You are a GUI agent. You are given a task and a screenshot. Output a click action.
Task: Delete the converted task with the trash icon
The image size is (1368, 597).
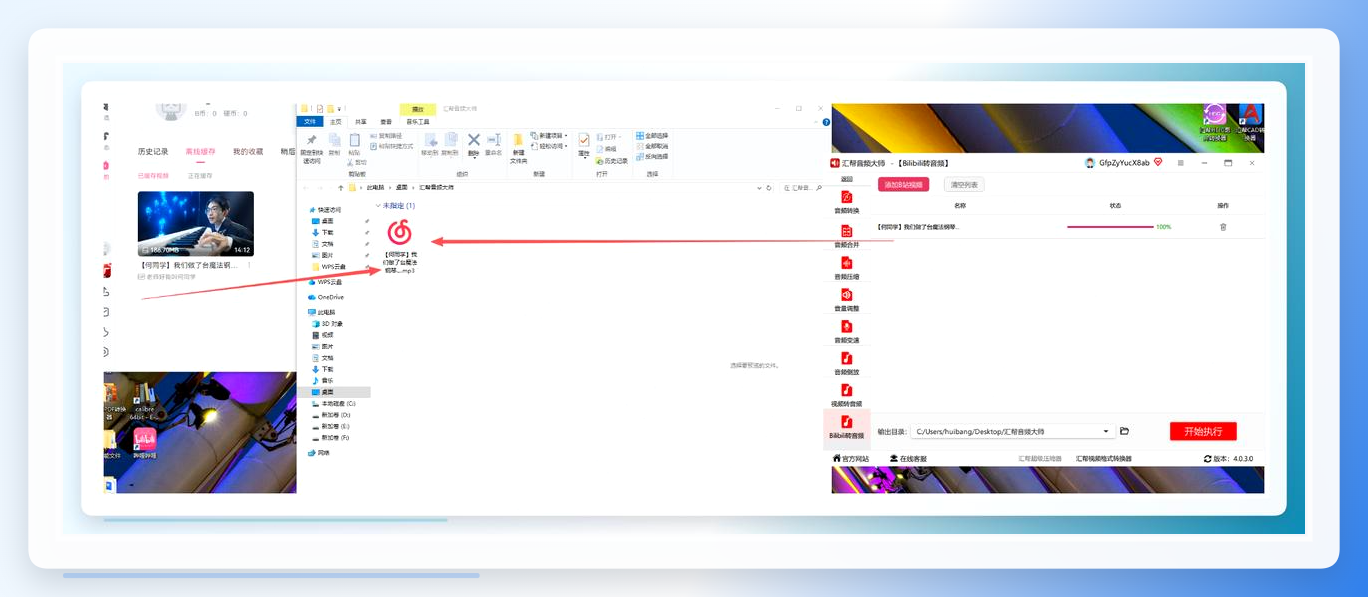(x=1223, y=227)
